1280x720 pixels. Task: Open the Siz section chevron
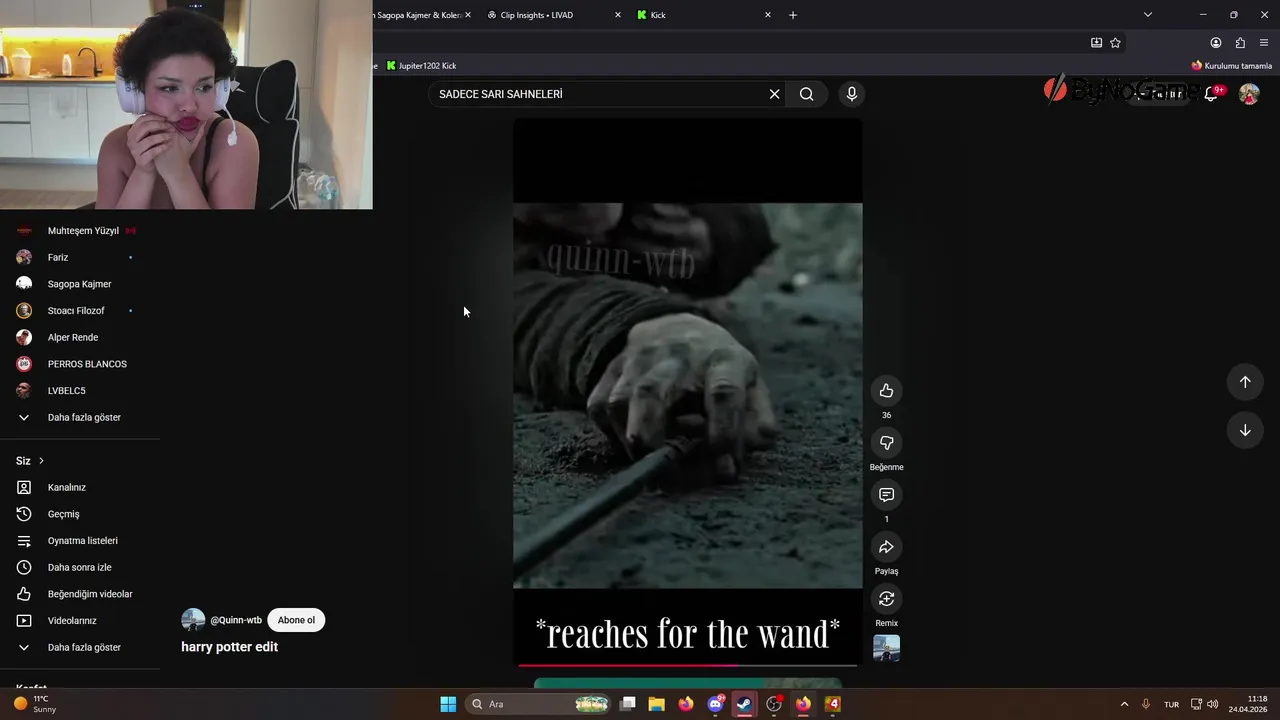pyautogui.click(x=41, y=461)
